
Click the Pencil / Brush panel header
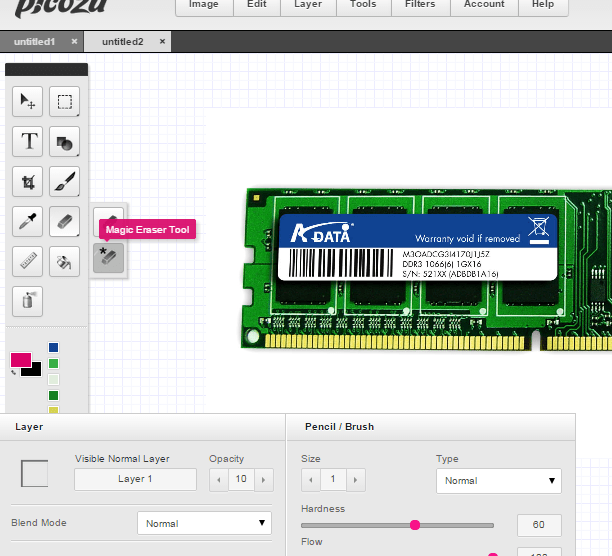(x=431, y=427)
